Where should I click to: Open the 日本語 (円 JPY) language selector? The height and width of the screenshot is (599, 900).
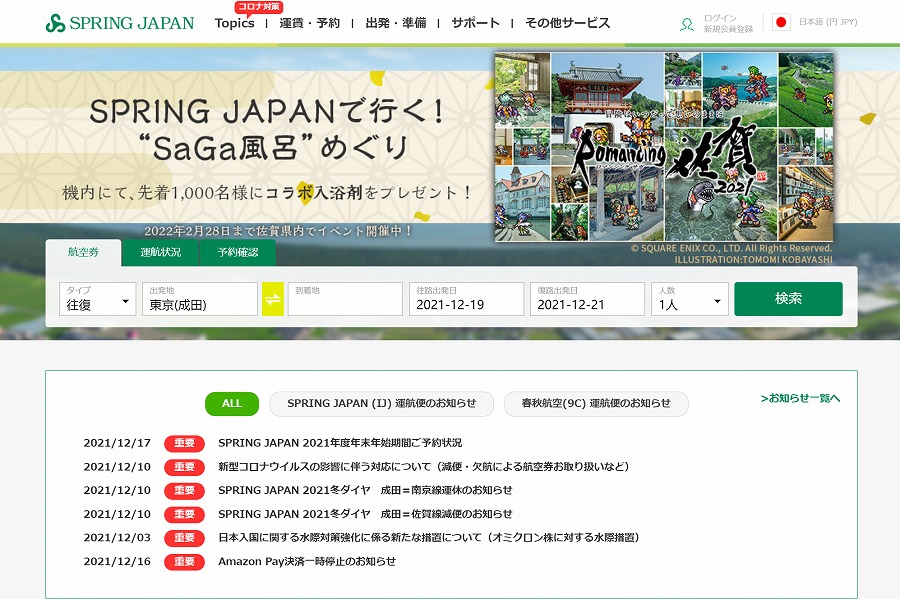click(x=828, y=22)
